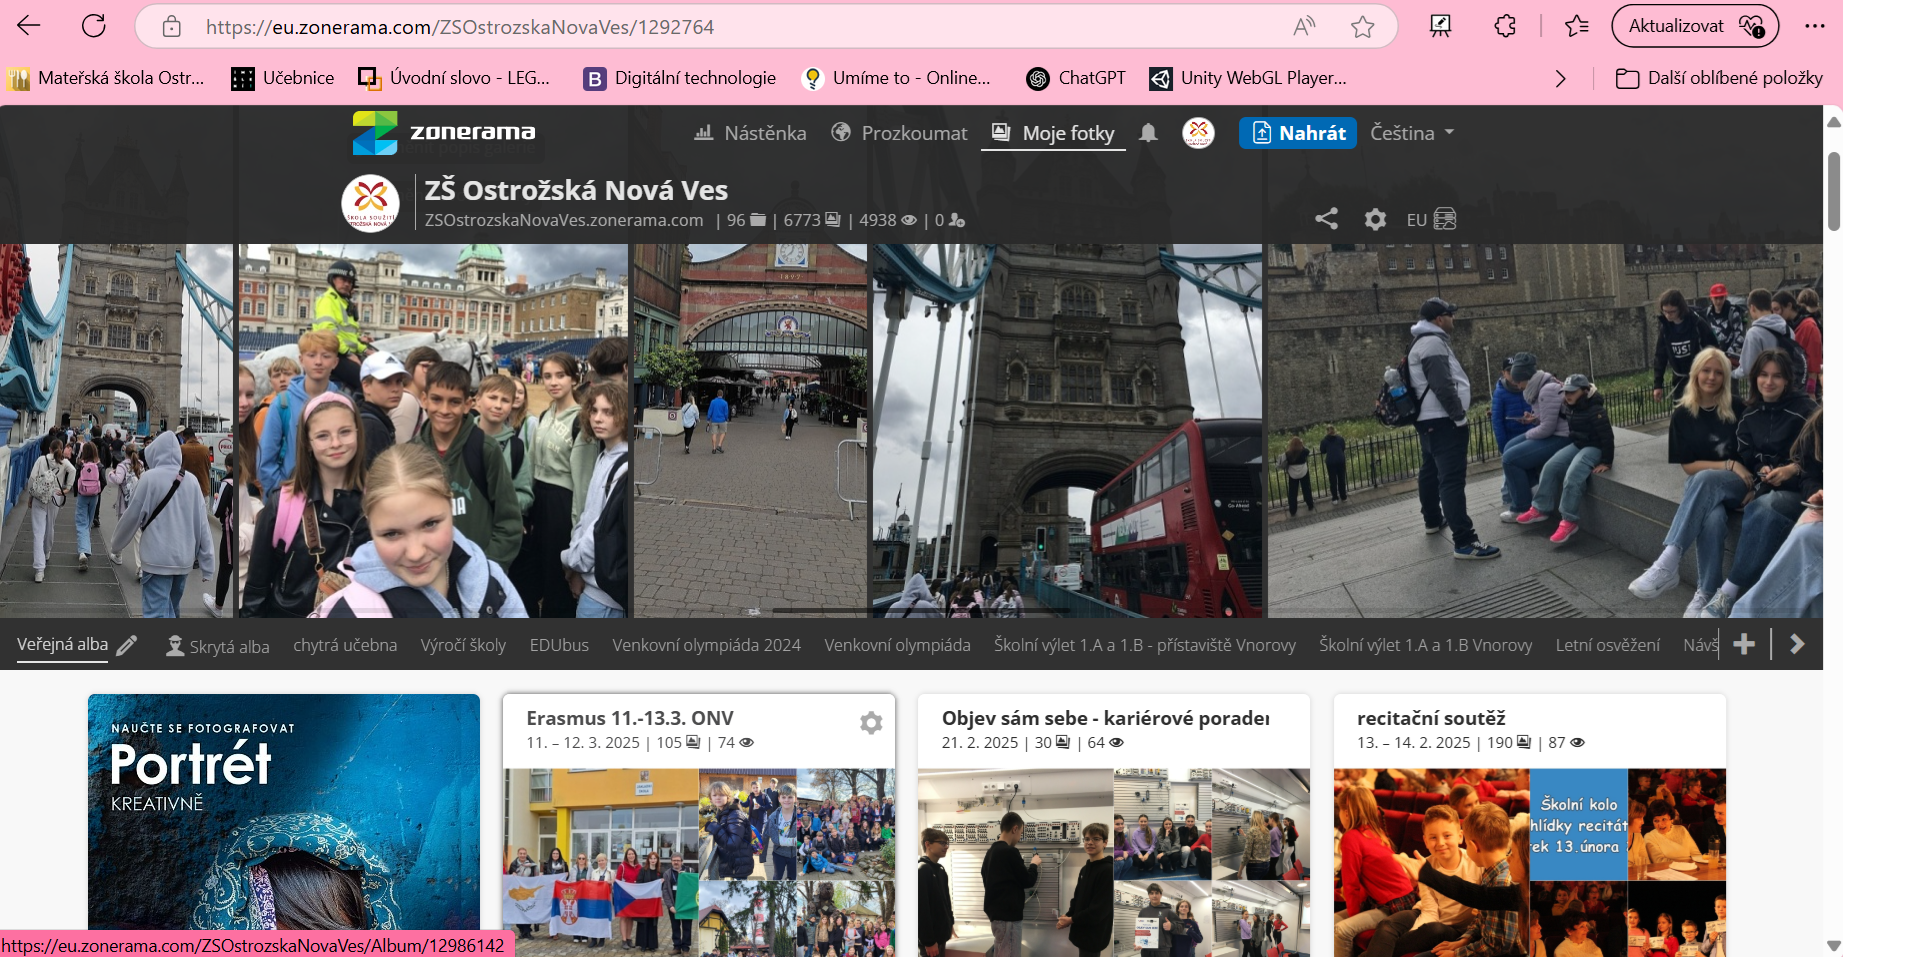The image size is (1920, 957).
Task: Click the notification bell icon
Action: tap(1148, 133)
